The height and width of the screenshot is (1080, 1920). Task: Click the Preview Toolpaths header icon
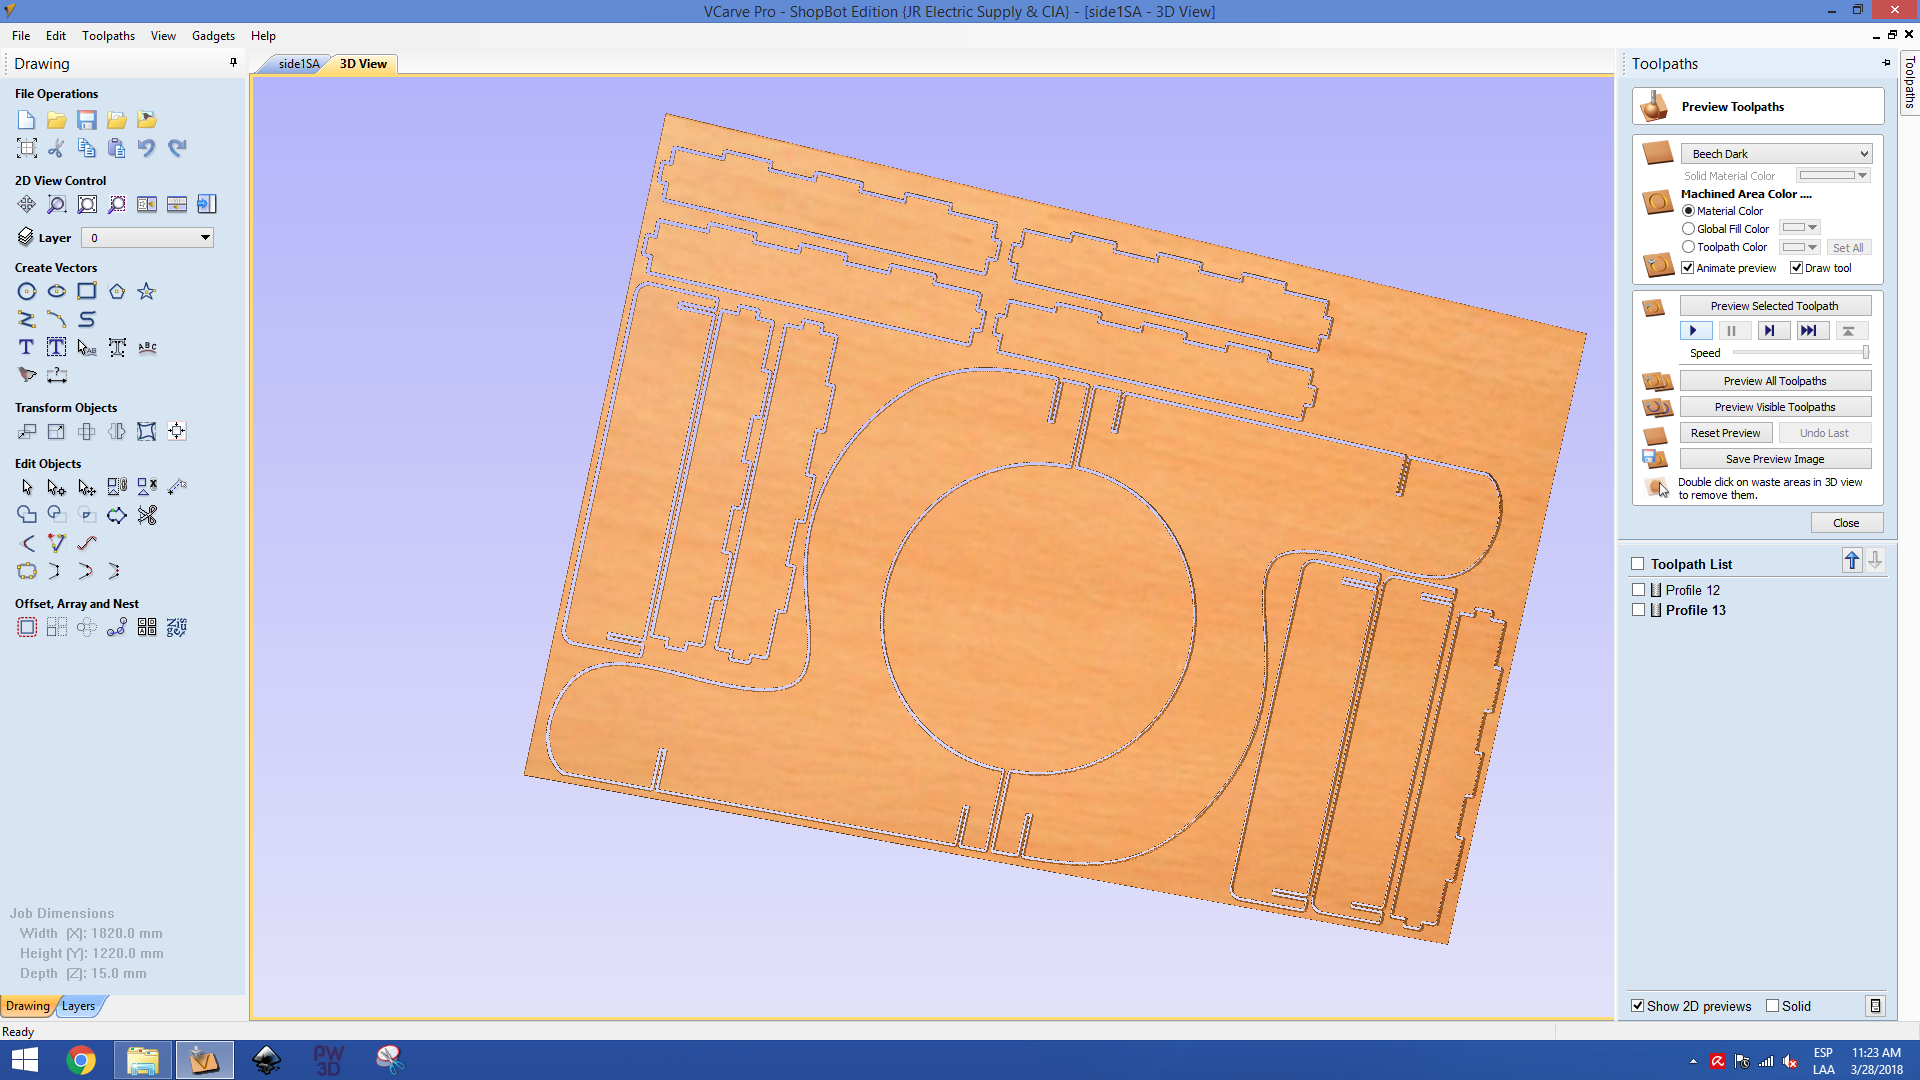pos(1655,106)
